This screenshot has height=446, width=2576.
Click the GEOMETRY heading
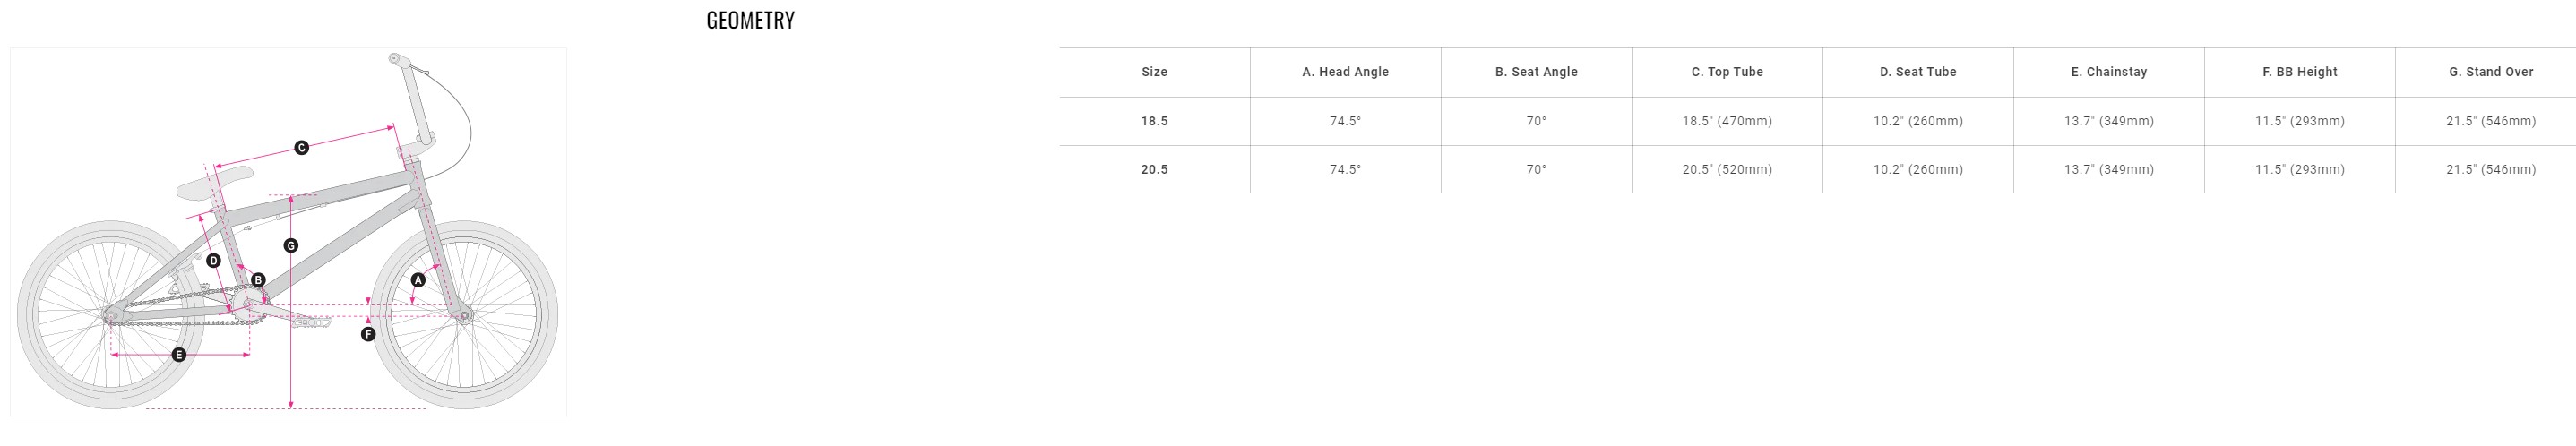(x=750, y=21)
